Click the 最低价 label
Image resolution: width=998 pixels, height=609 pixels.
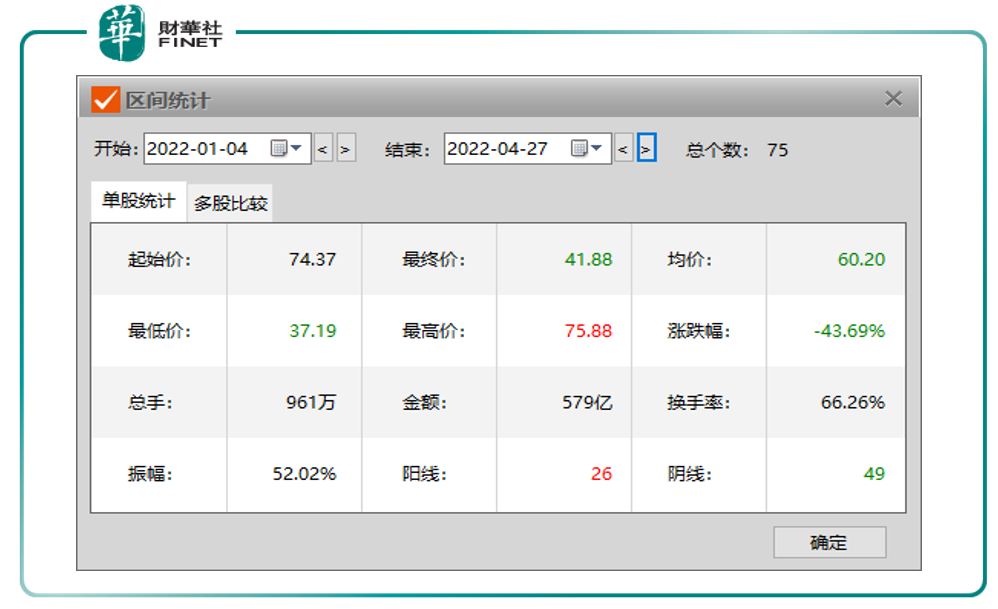pos(159,331)
